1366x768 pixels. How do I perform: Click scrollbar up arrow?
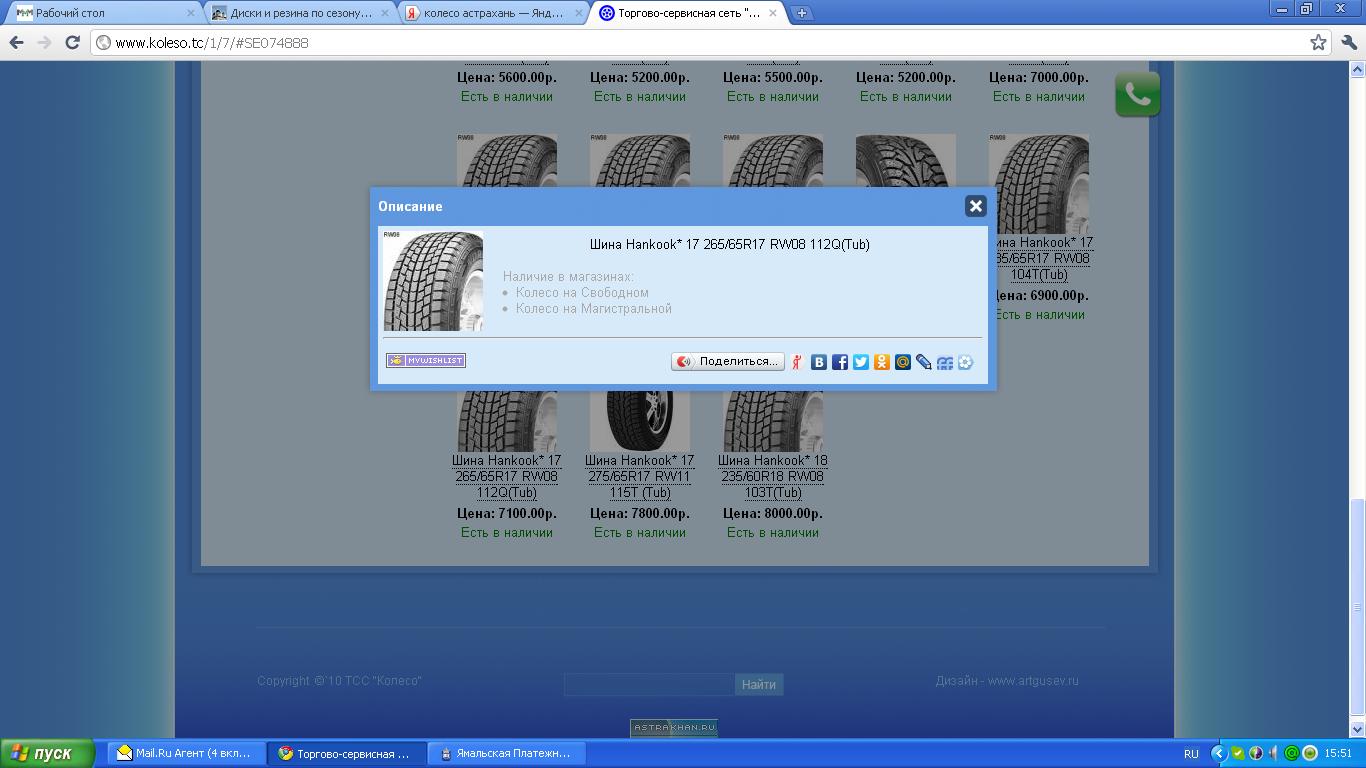click(1358, 69)
